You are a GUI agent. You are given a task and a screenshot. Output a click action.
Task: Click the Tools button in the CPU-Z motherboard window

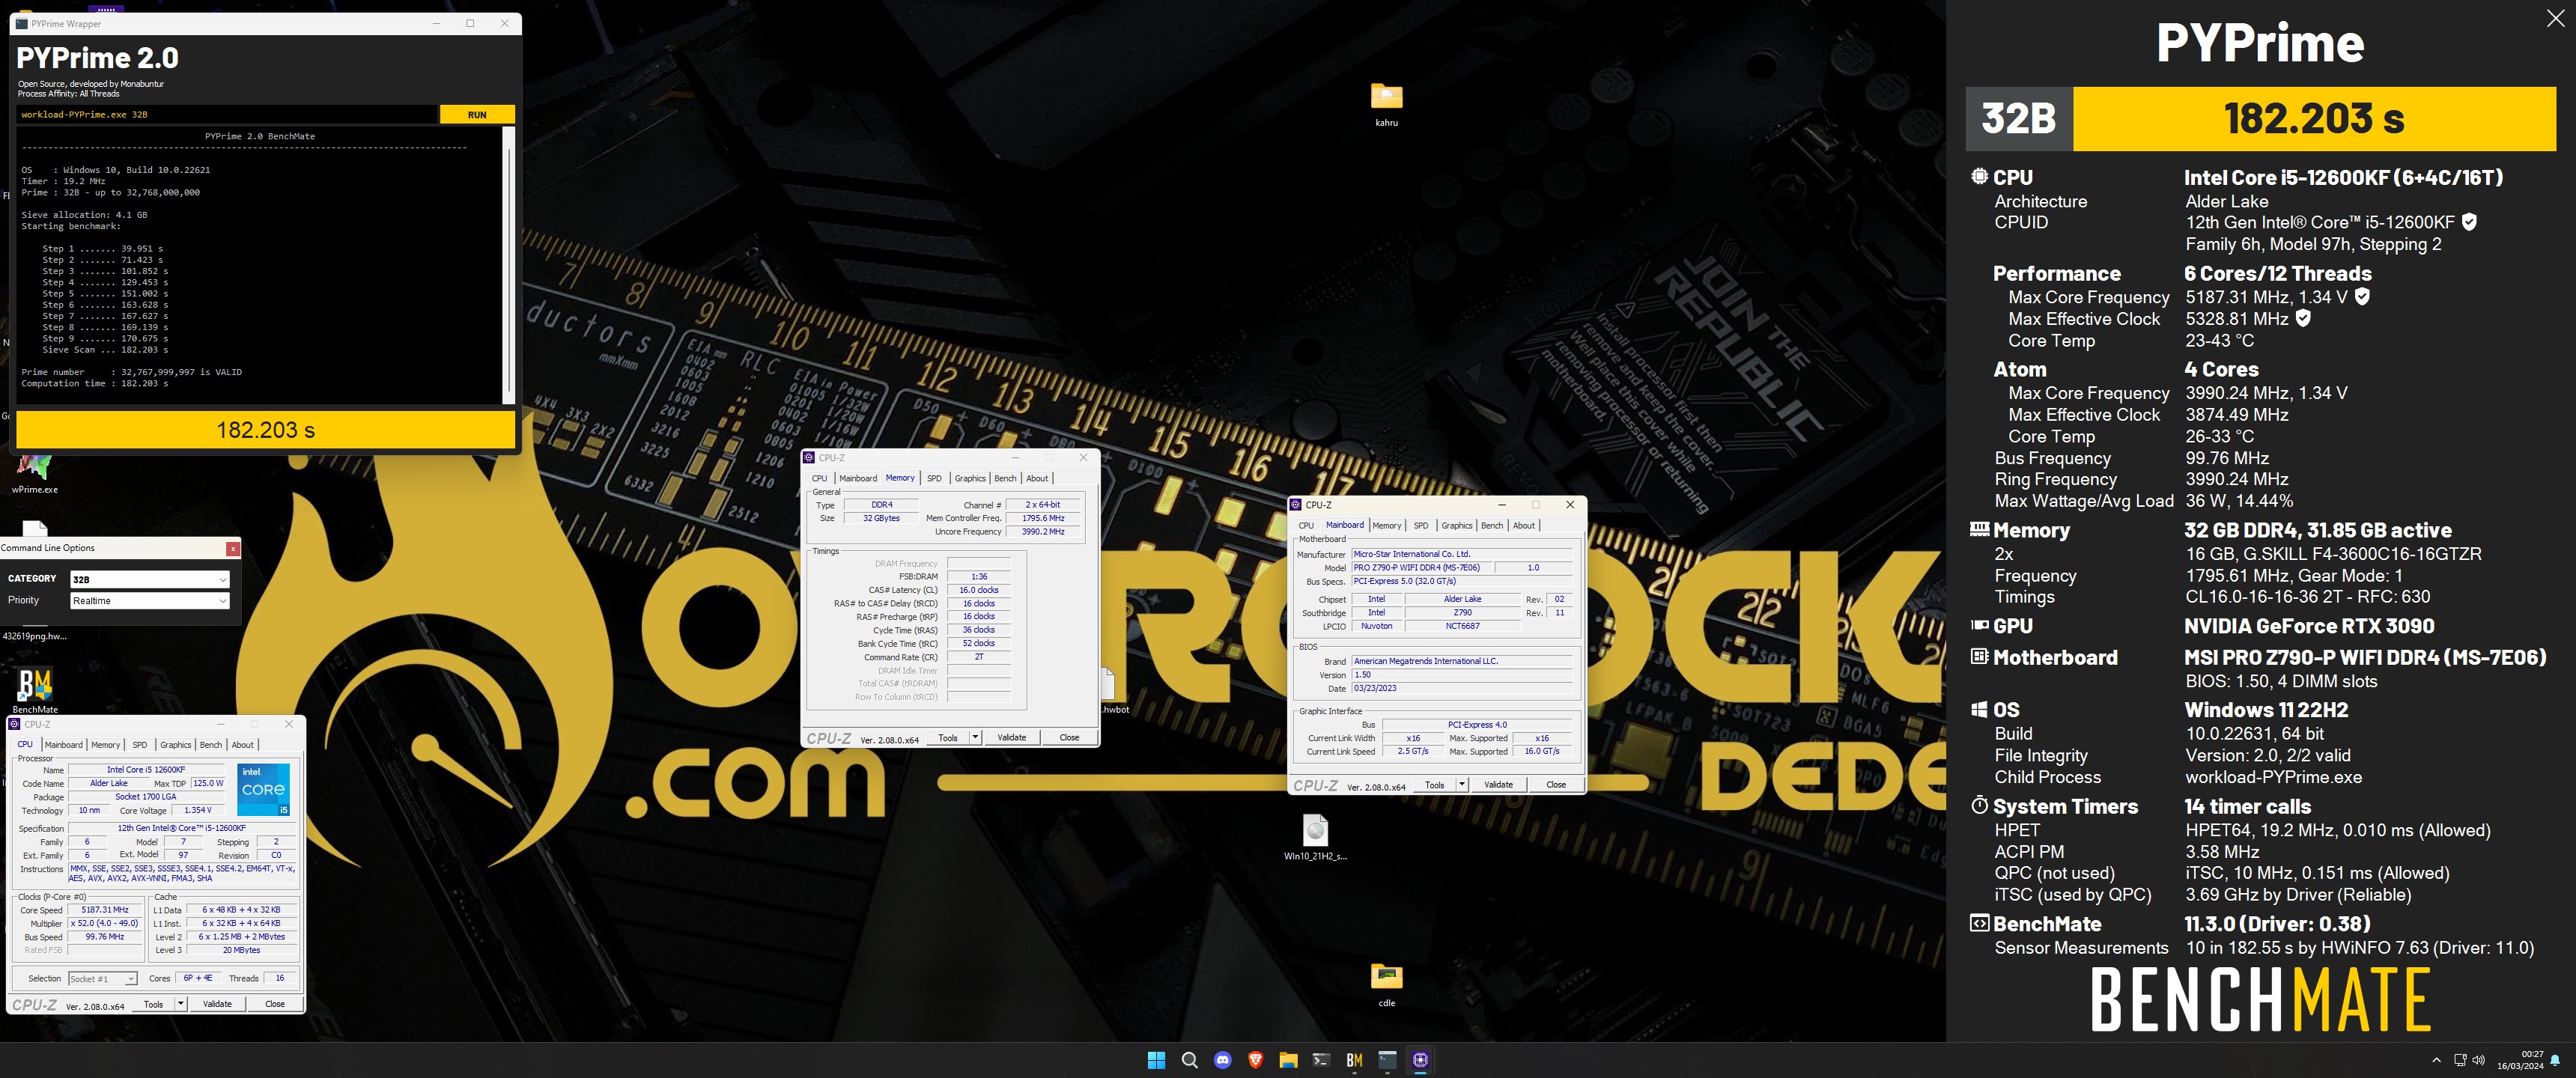[1434, 784]
